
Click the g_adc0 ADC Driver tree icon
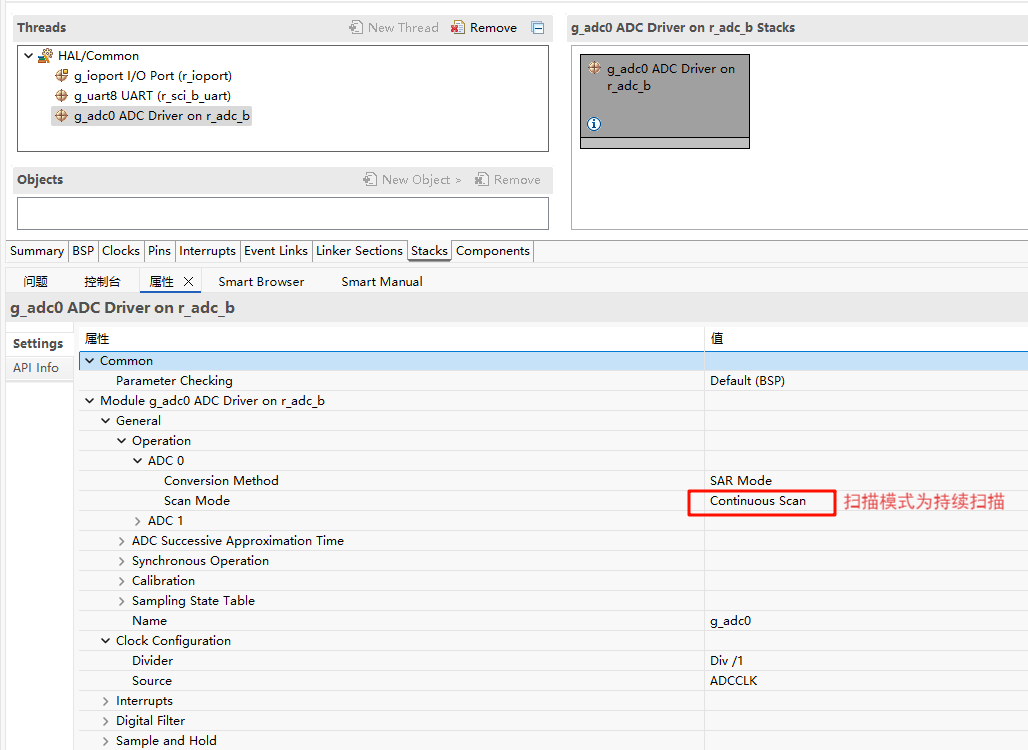[x=62, y=116]
